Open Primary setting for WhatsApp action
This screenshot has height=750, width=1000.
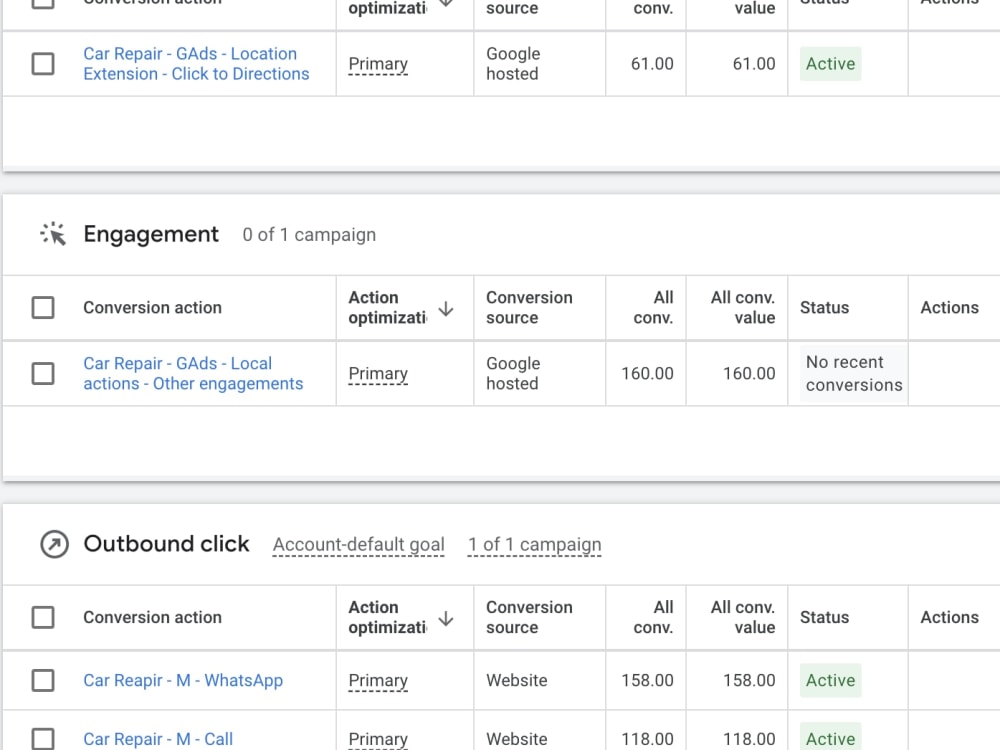[x=378, y=680]
